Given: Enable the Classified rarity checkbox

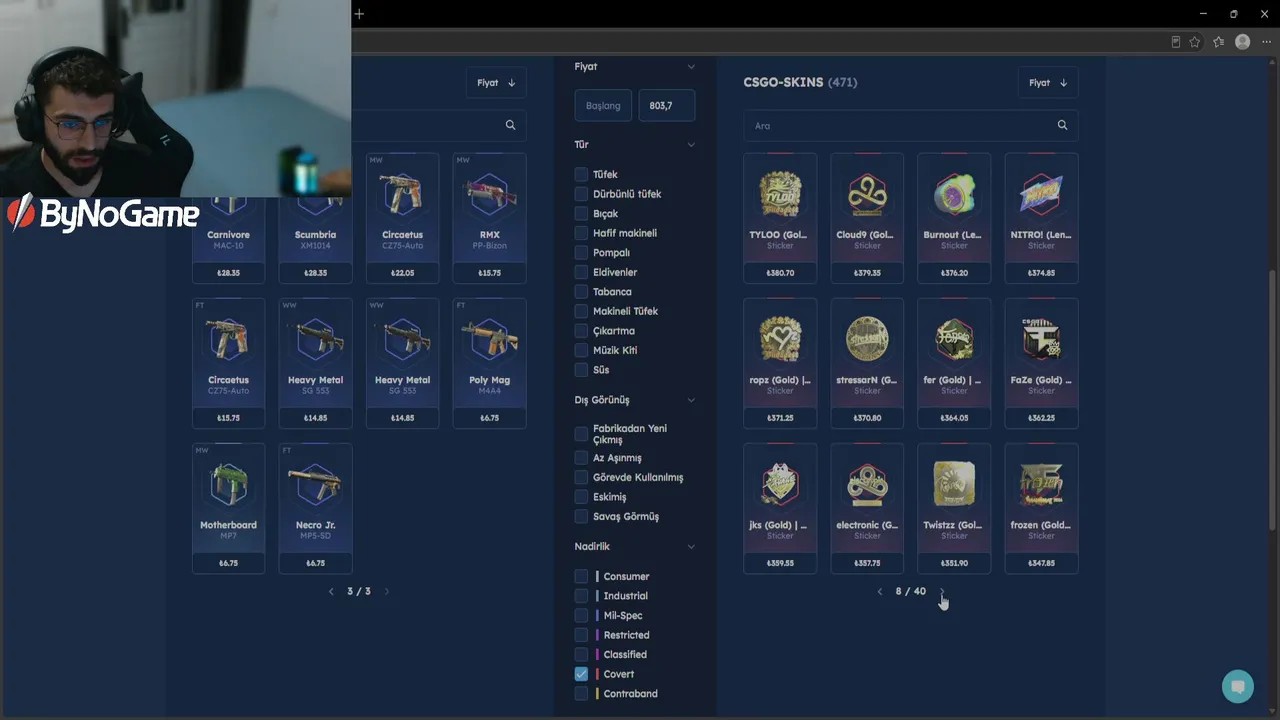Looking at the screenshot, I should tap(581, 654).
